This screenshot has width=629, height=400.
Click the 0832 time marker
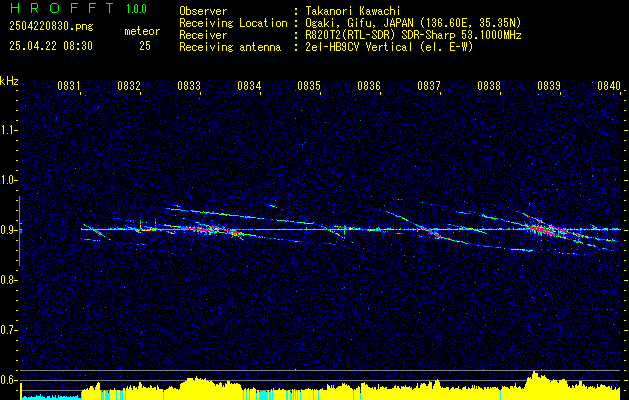(129, 86)
